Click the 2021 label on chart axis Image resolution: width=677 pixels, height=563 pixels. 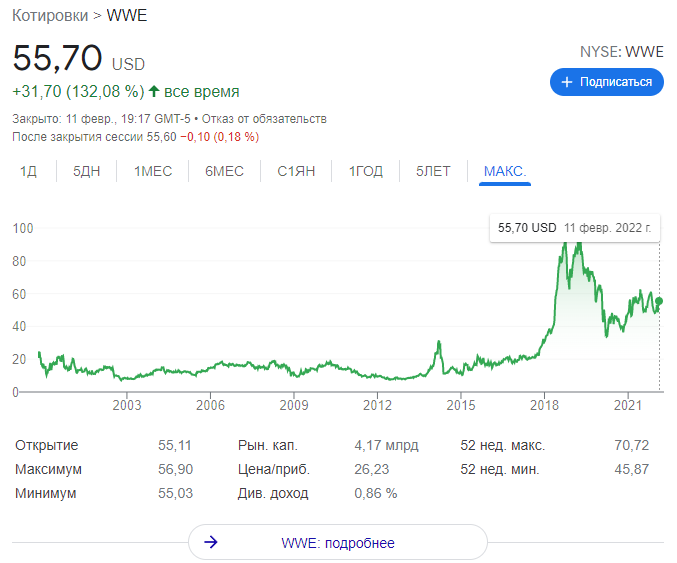click(x=628, y=405)
